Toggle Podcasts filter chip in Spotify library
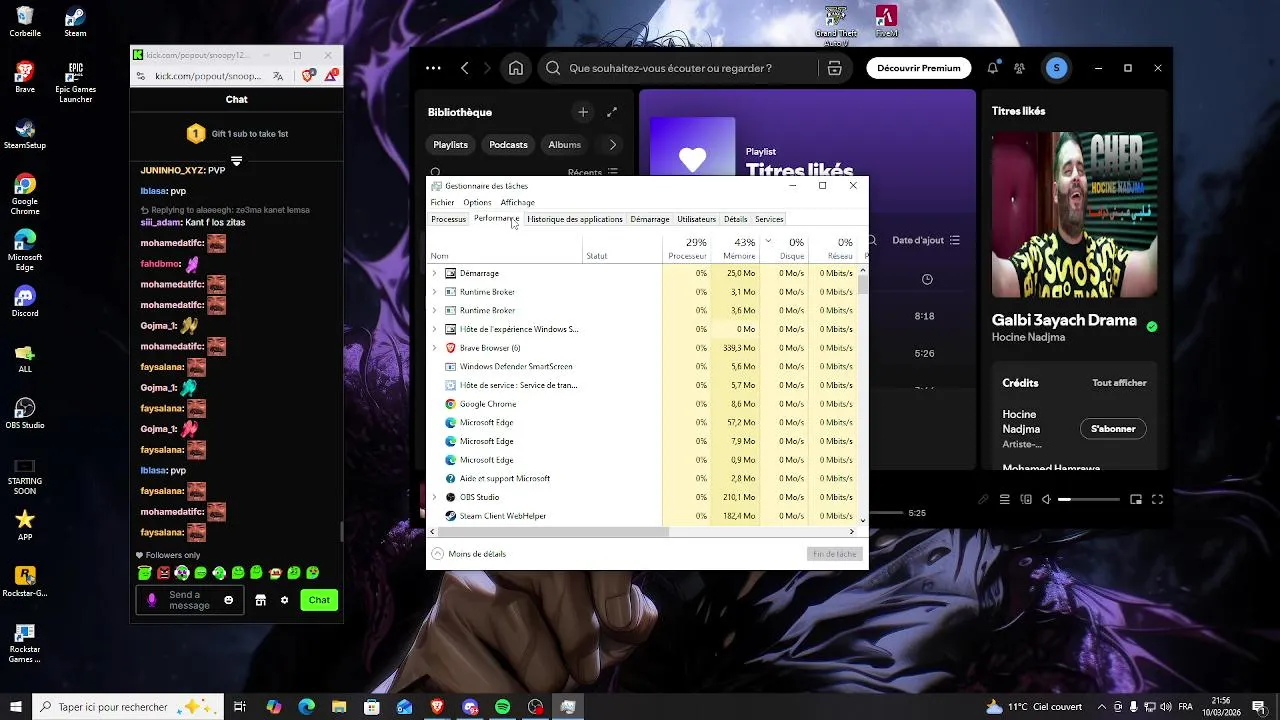This screenshot has height=720, width=1280. click(x=508, y=145)
